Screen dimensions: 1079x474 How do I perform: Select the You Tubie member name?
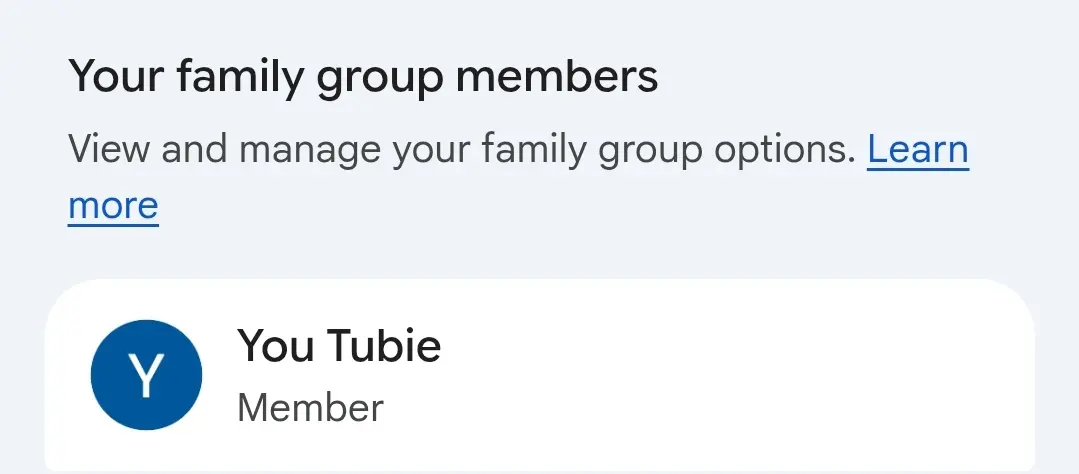(x=339, y=345)
